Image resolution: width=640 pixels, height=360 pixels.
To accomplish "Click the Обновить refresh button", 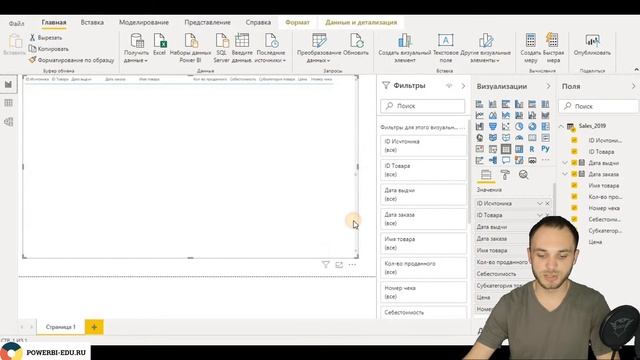I will click(x=356, y=44).
